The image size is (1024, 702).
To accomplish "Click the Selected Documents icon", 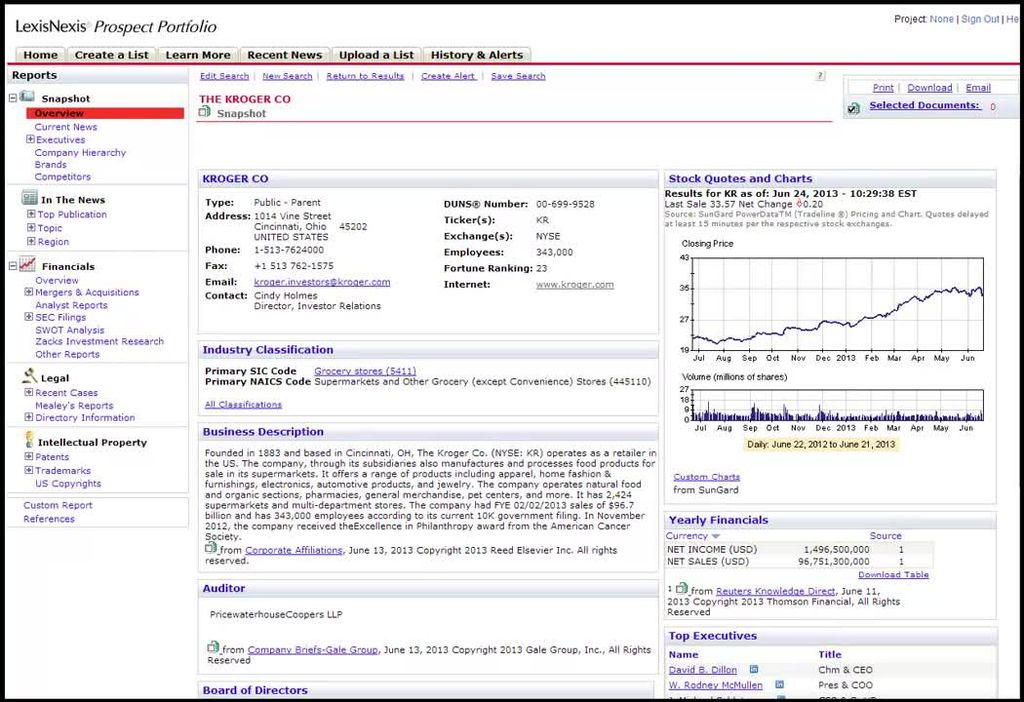I will [854, 108].
